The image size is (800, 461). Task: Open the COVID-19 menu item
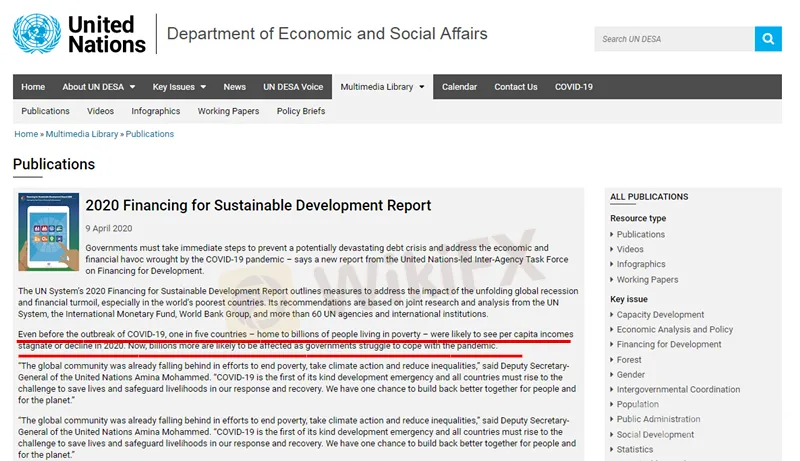pyautogui.click(x=573, y=87)
